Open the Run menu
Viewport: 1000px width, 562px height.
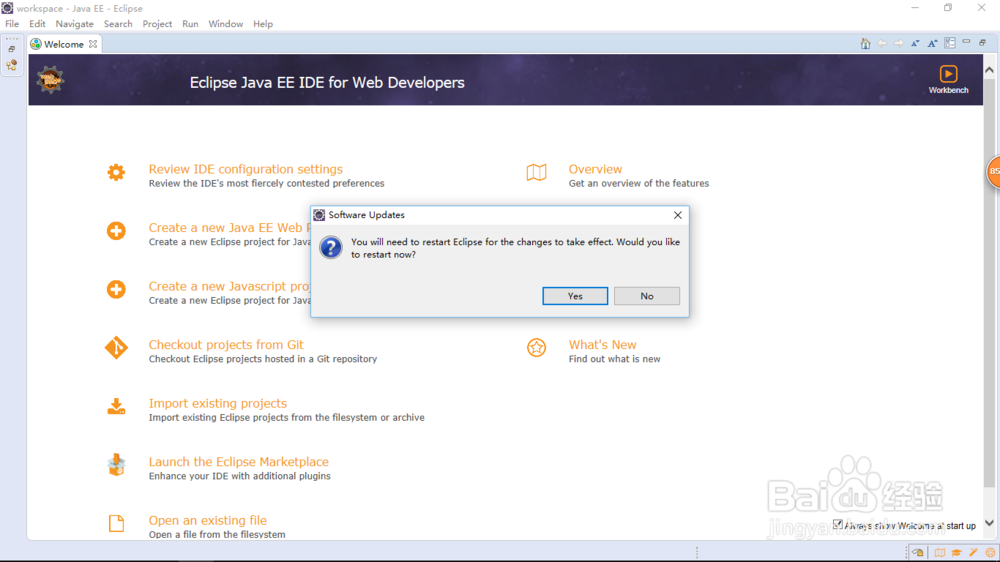tap(190, 24)
